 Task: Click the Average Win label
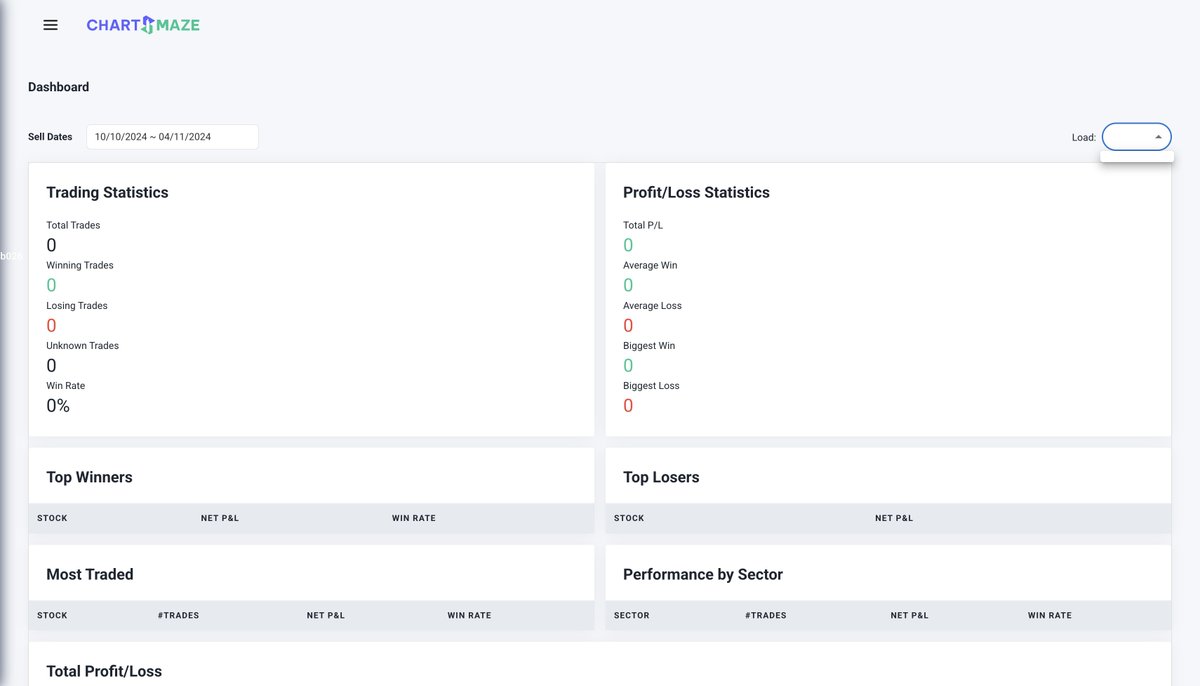click(x=650, y=265)
